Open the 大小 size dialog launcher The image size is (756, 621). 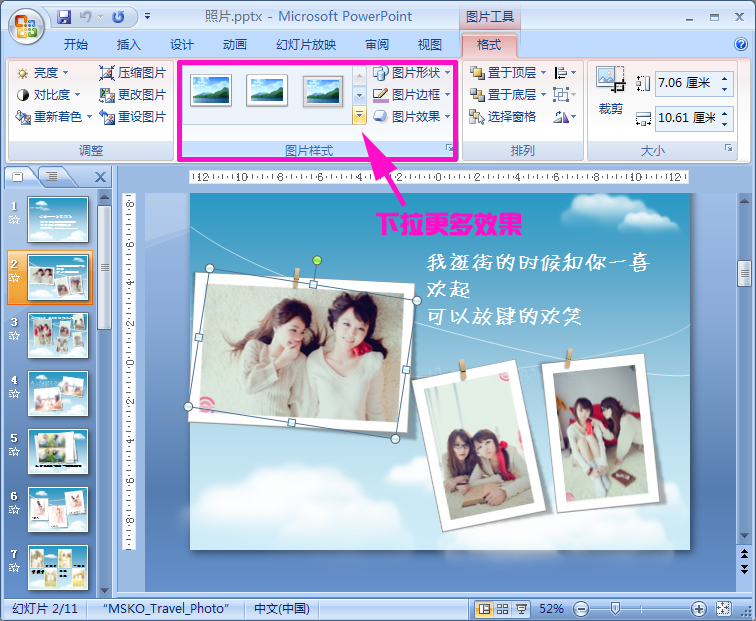click(x=729, y=148)
